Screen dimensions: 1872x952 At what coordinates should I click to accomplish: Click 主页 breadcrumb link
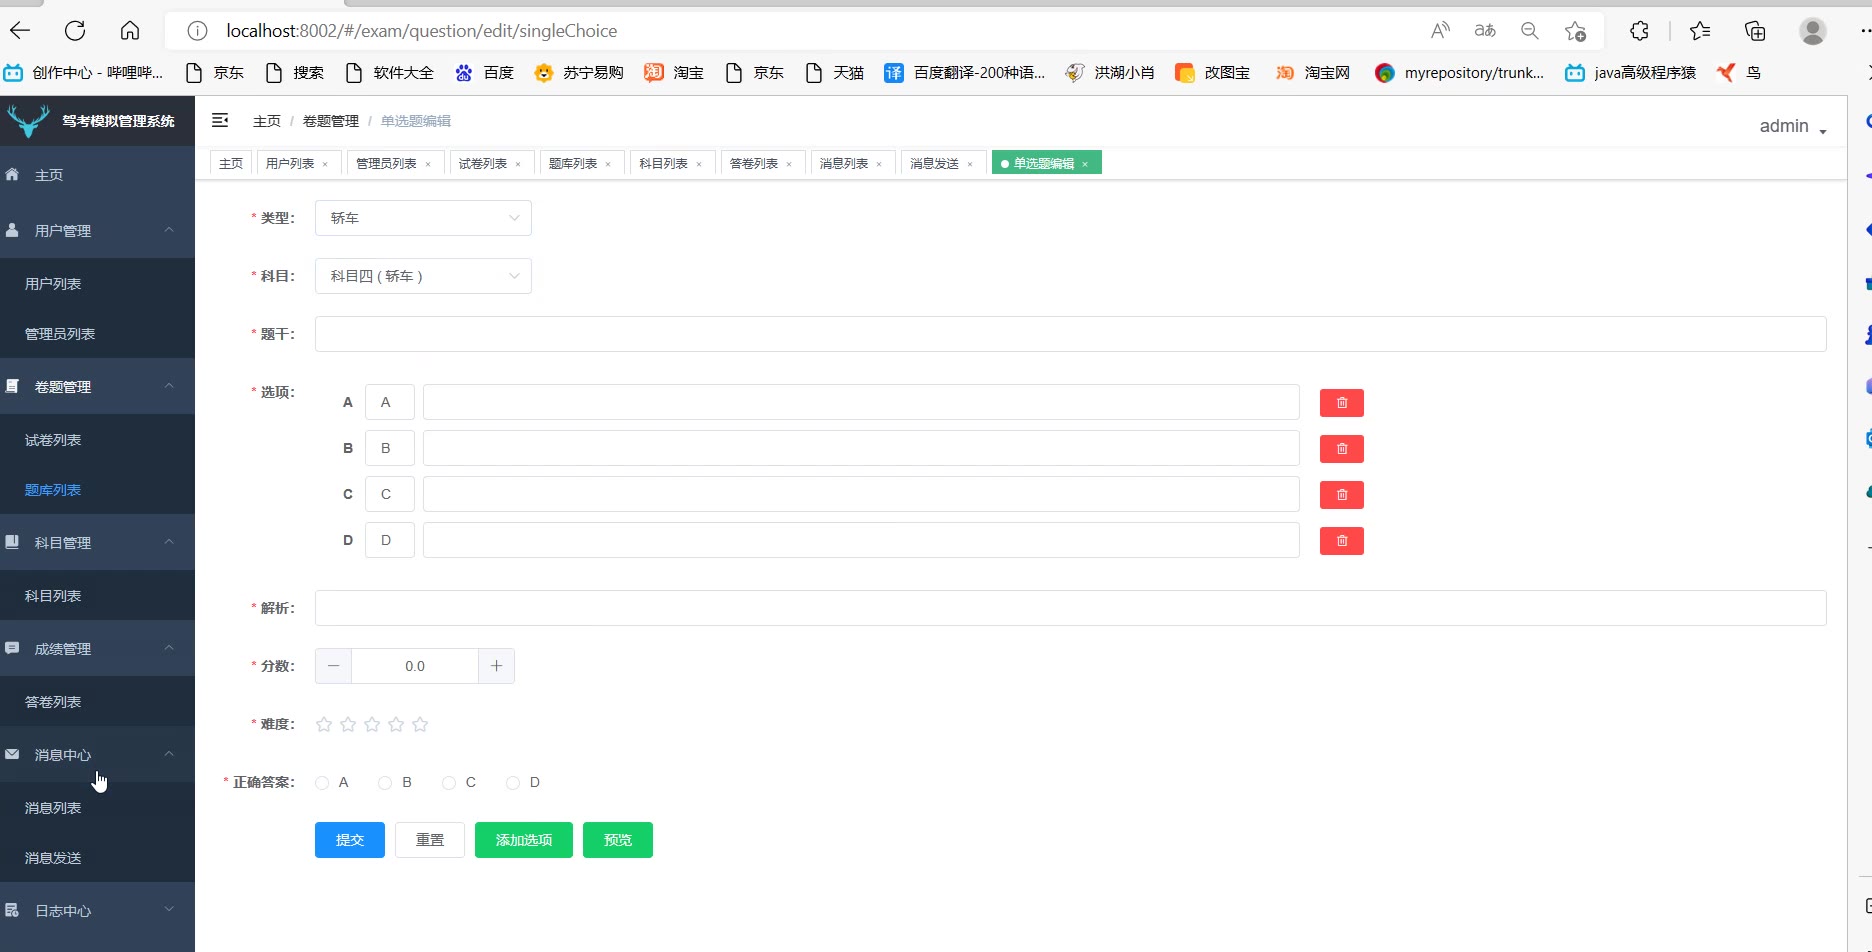tap(267, 121)
